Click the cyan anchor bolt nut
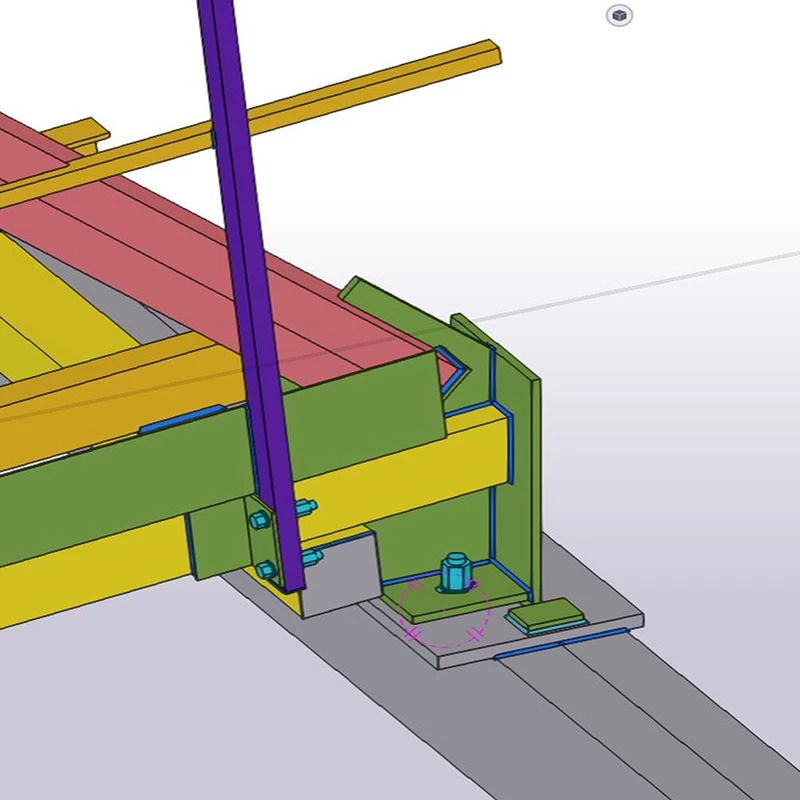 [x=449, y=574]
